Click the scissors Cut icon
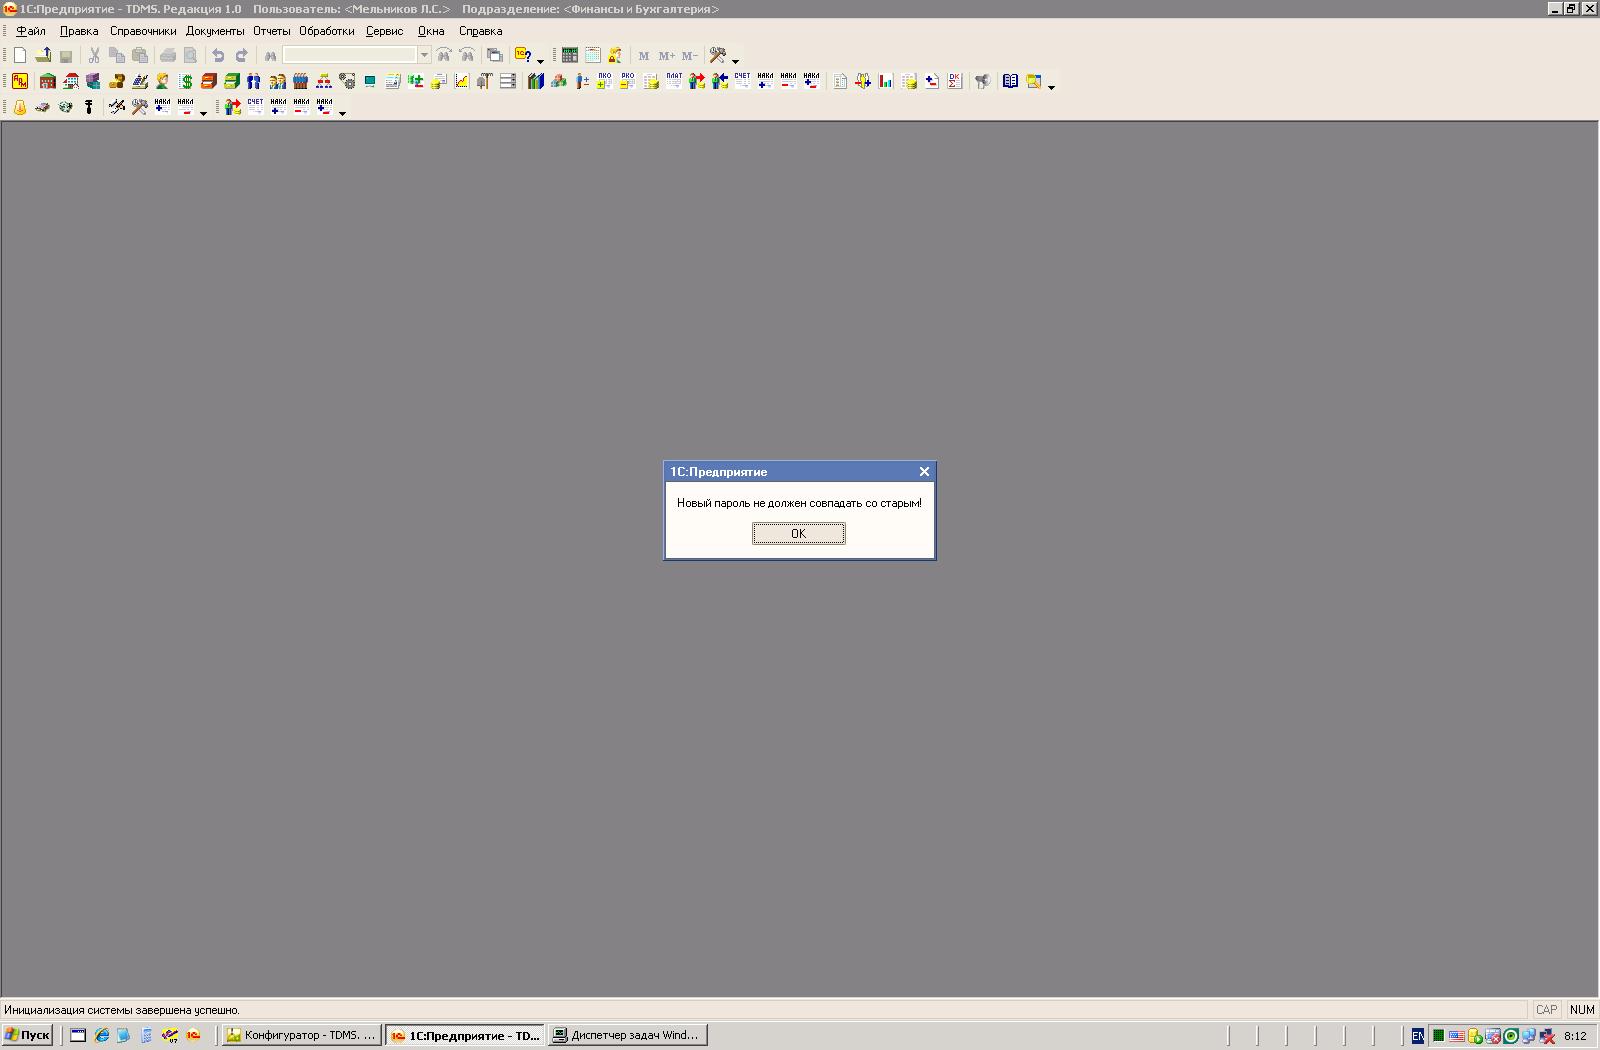The image size is (1600, 1050). click(94, 55)
